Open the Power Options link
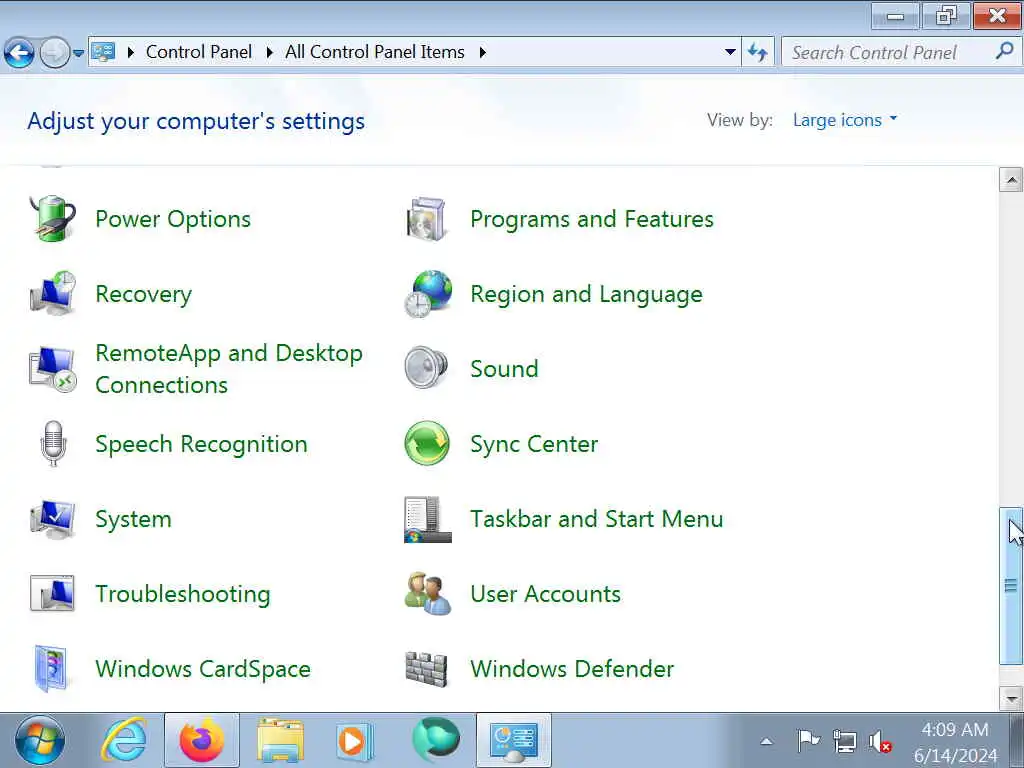Viewport: 1024px width, 768px height. point(173,219)
